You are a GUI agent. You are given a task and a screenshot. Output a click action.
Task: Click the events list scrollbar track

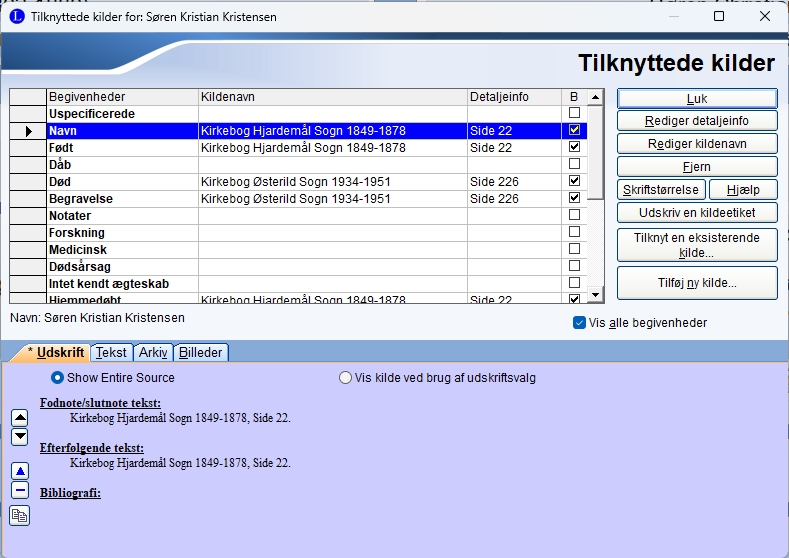[595, 240]
